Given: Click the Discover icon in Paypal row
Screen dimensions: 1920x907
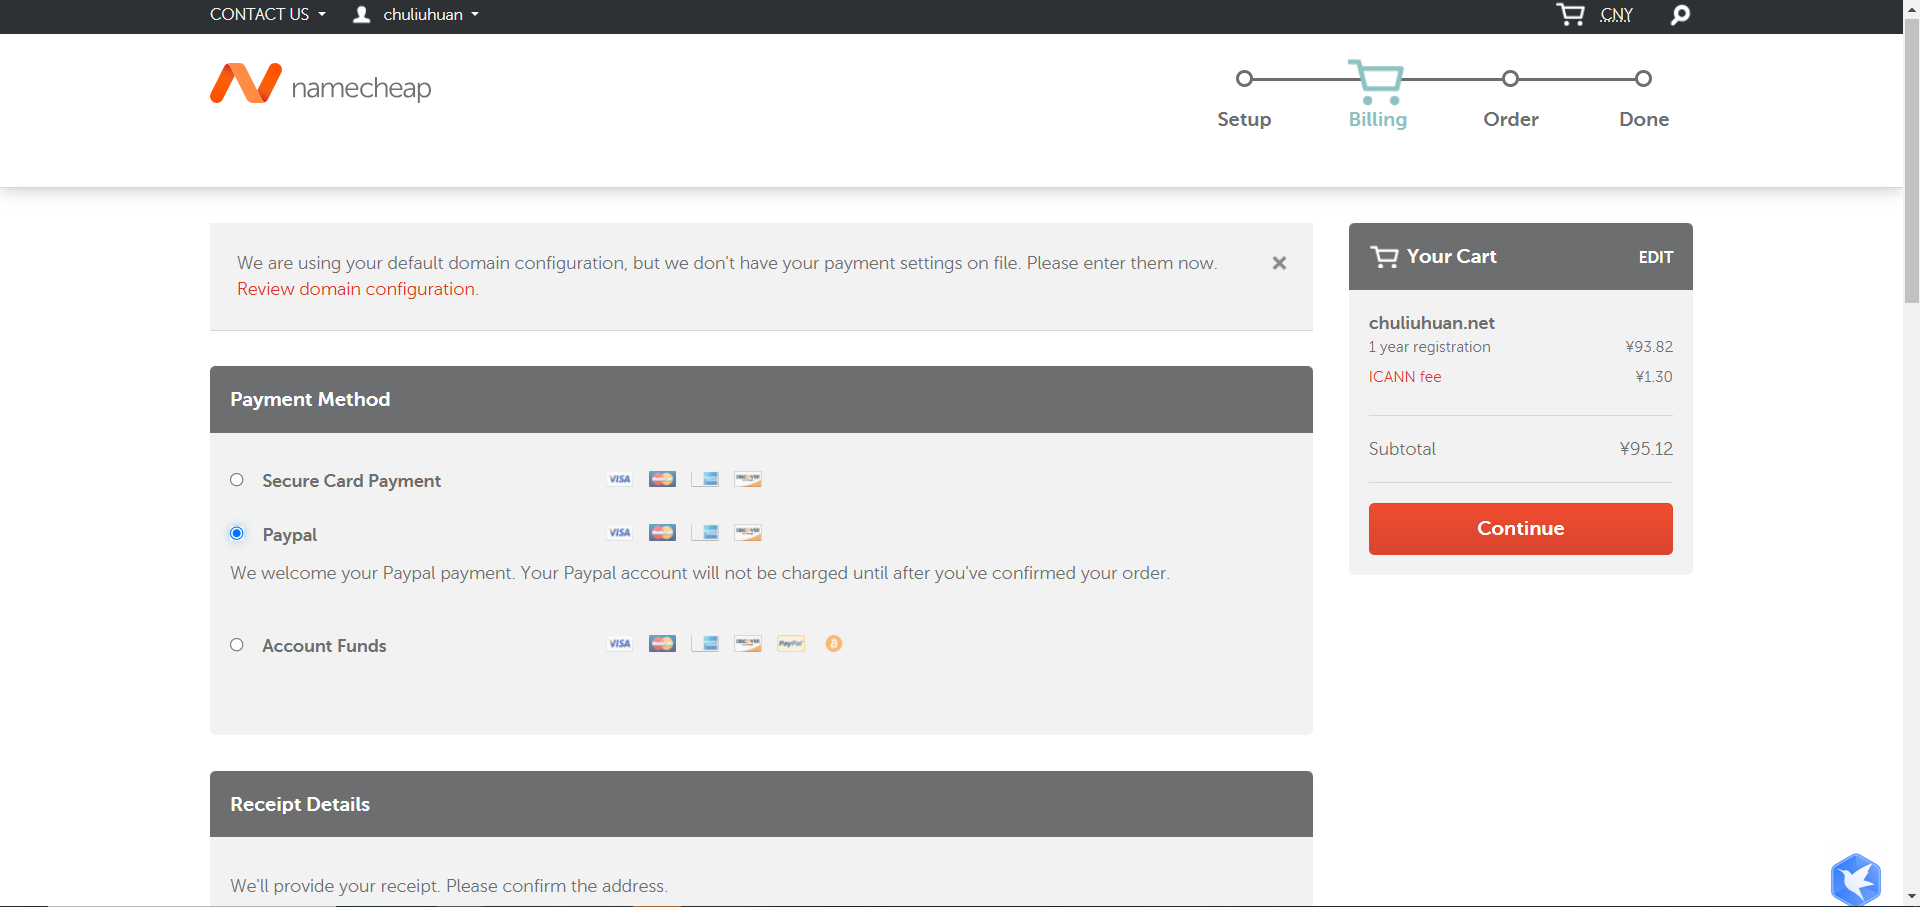Looking at the screenshot, I should pyautogui.click(x=748, y=532).
